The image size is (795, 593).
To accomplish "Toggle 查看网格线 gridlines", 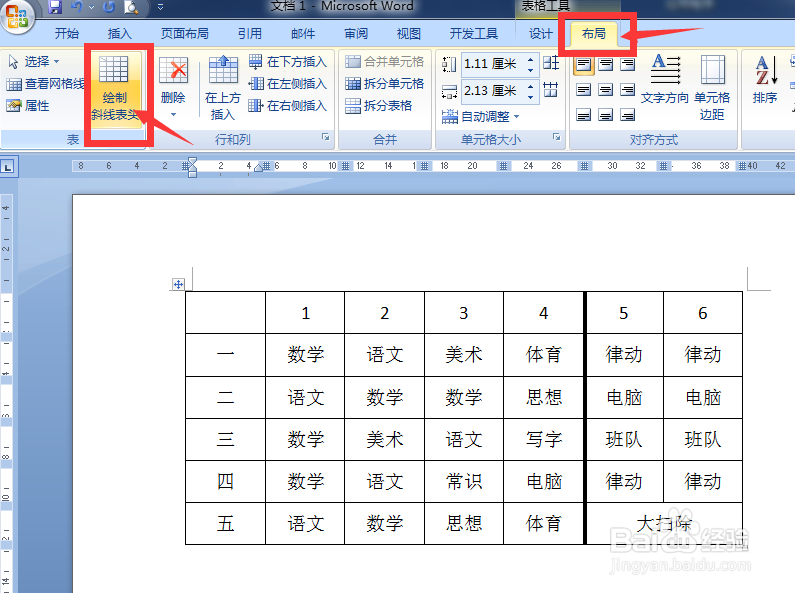I will pyautogui.click(x=46, y=84).
